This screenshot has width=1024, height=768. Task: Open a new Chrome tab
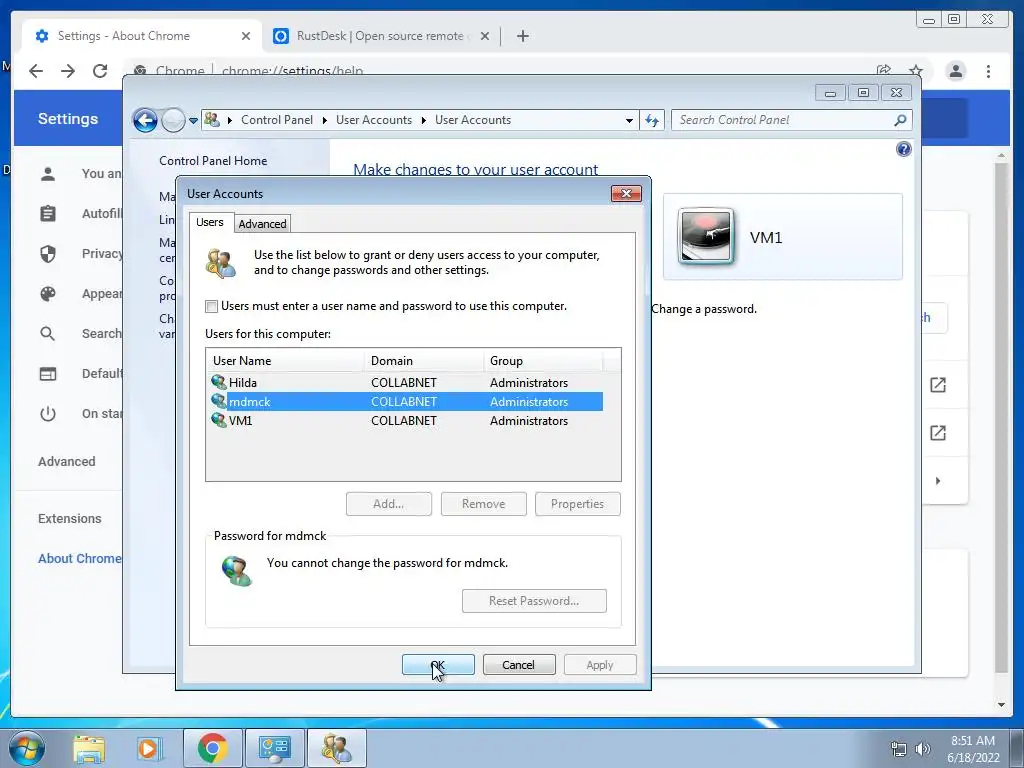tap(522, 36)
